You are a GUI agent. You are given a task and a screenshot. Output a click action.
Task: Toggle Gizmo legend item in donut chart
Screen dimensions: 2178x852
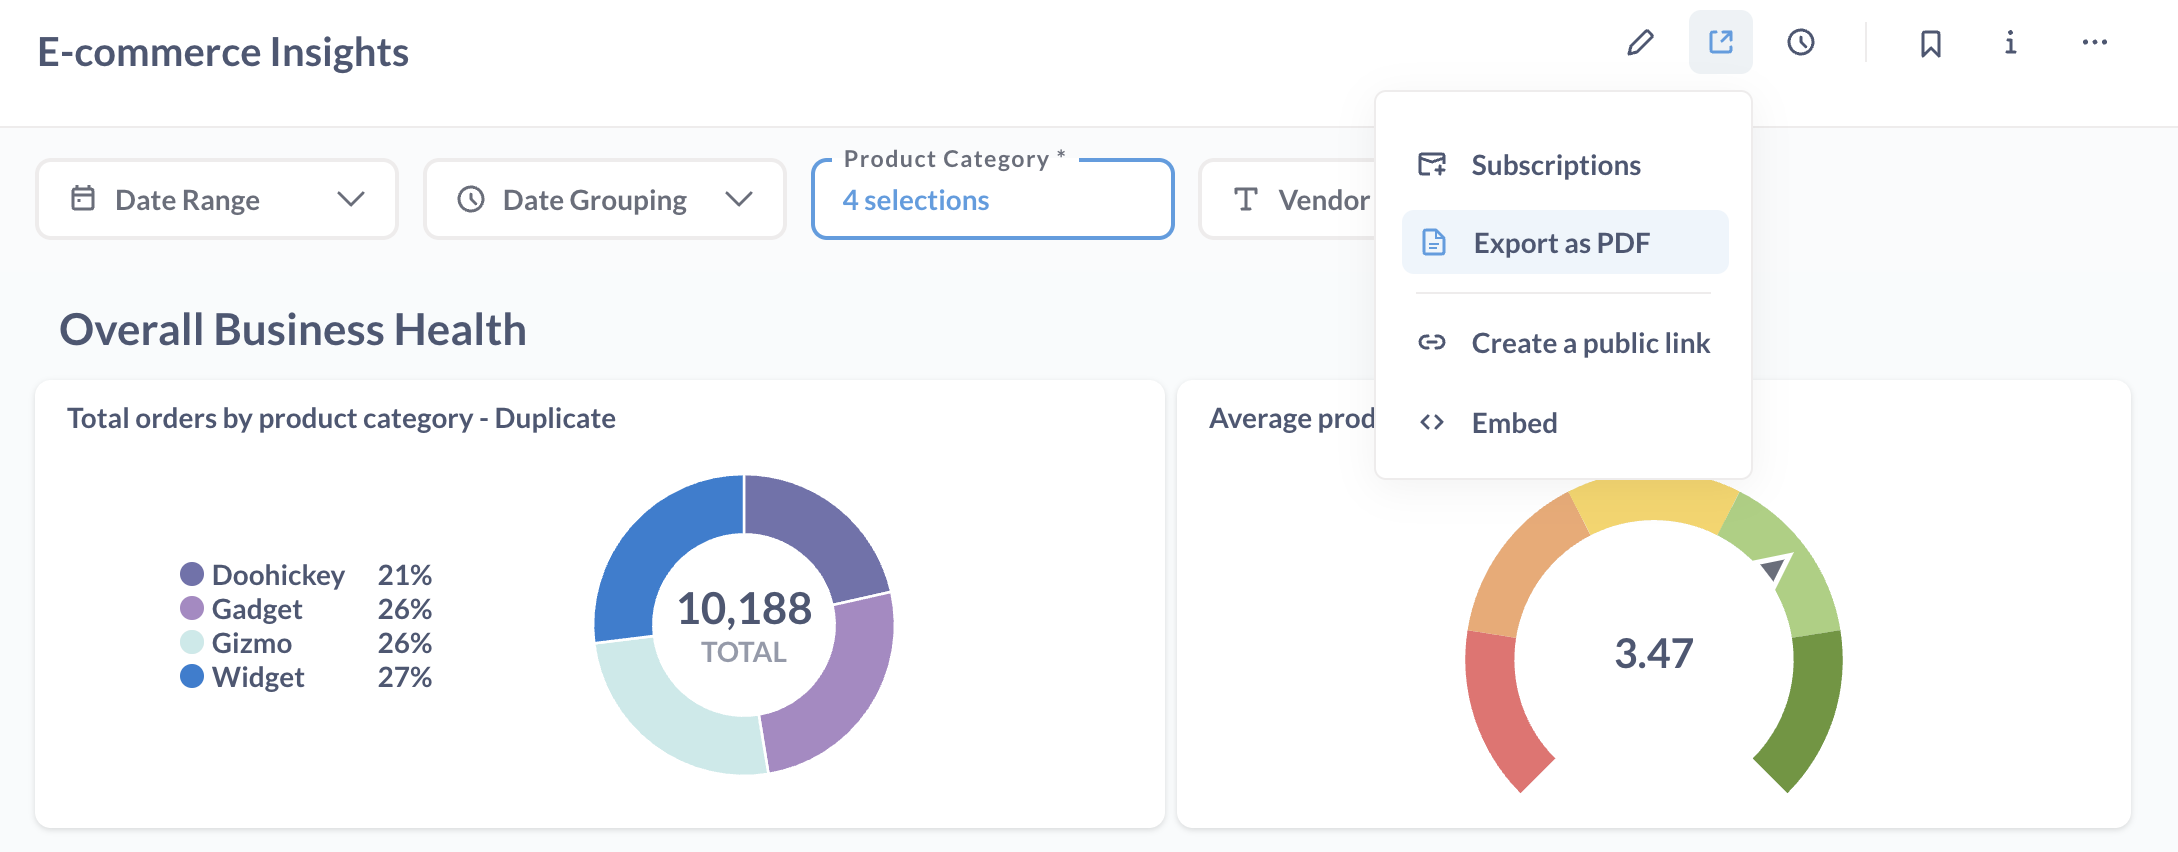point(251,643)
